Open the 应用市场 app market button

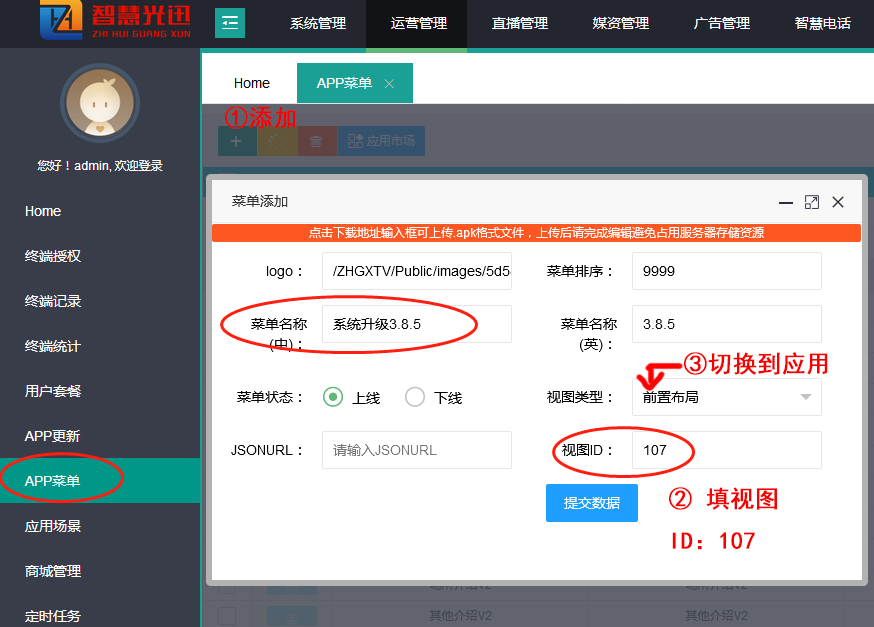[x=381, y=141]
